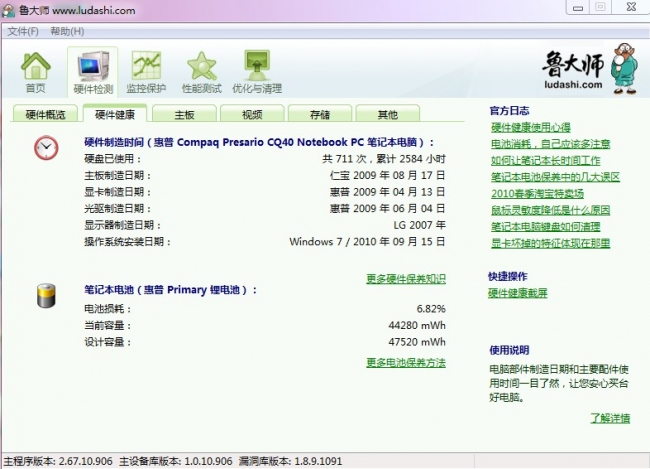650x469 pixels.
Task: Switch to the 其他 tab
Action: pyautogui.click(x=387, y=115)
